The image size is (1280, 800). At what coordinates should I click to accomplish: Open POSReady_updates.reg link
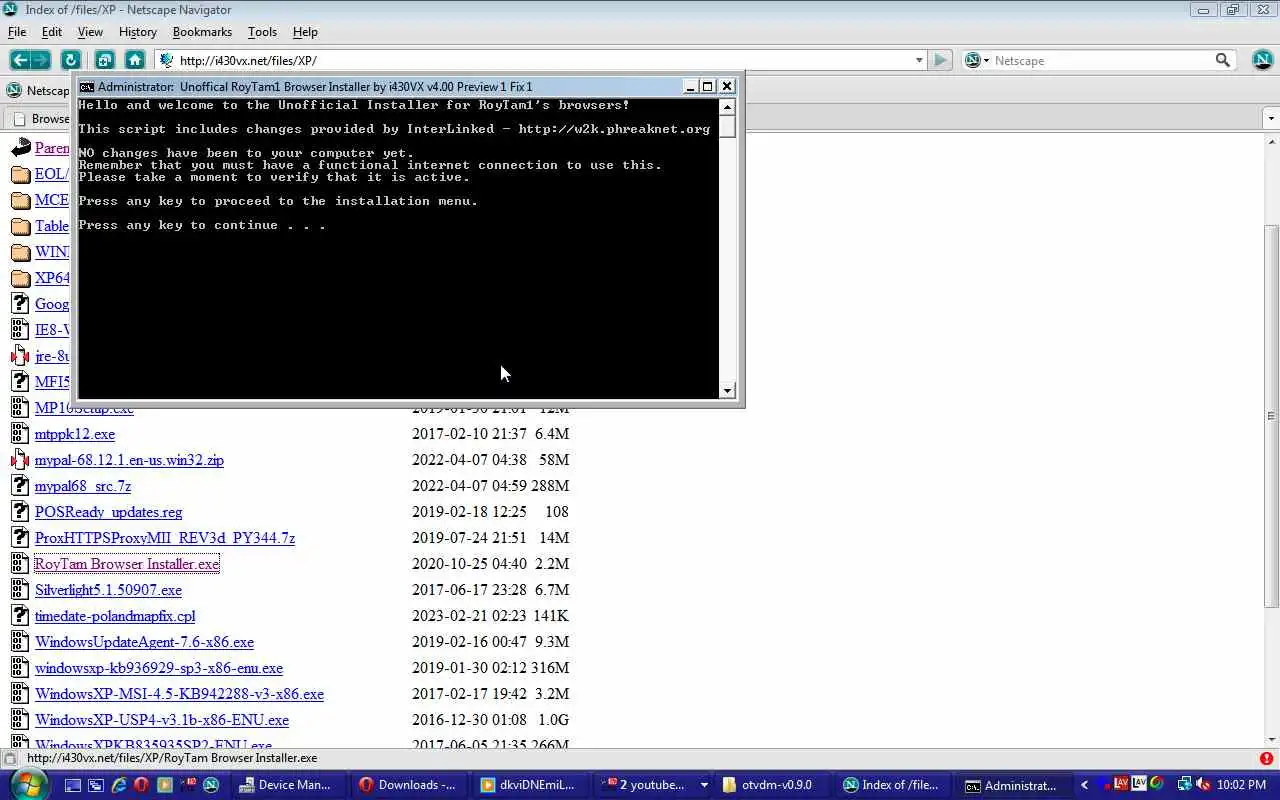pyautogui.click(x=108, y=512)
